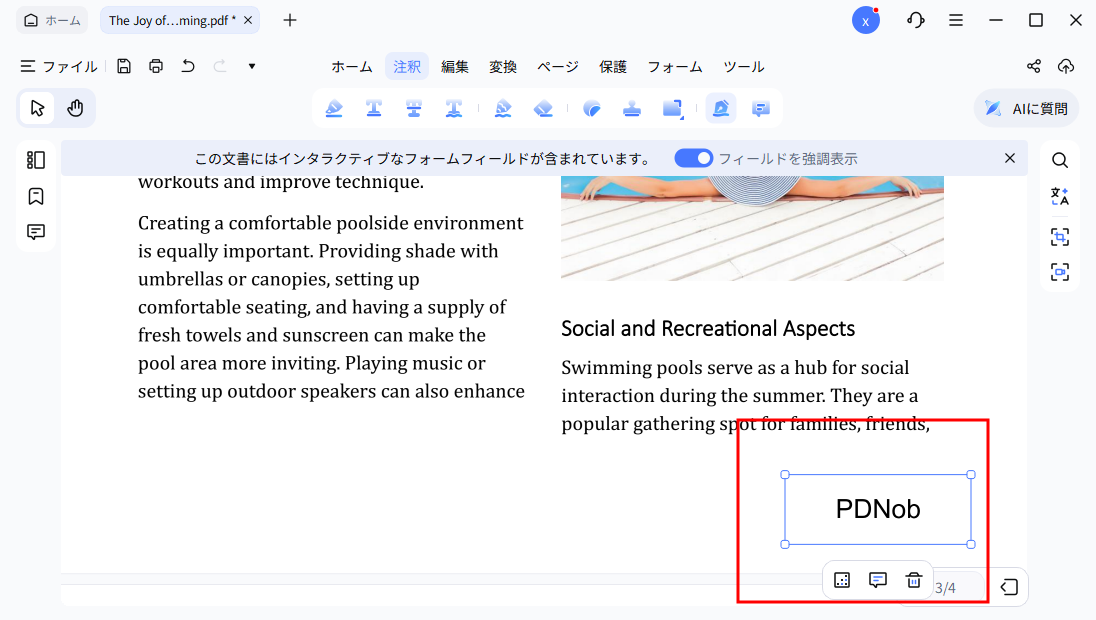
Task: Delete the PDNob form field
Action: (x=913, y=579)
